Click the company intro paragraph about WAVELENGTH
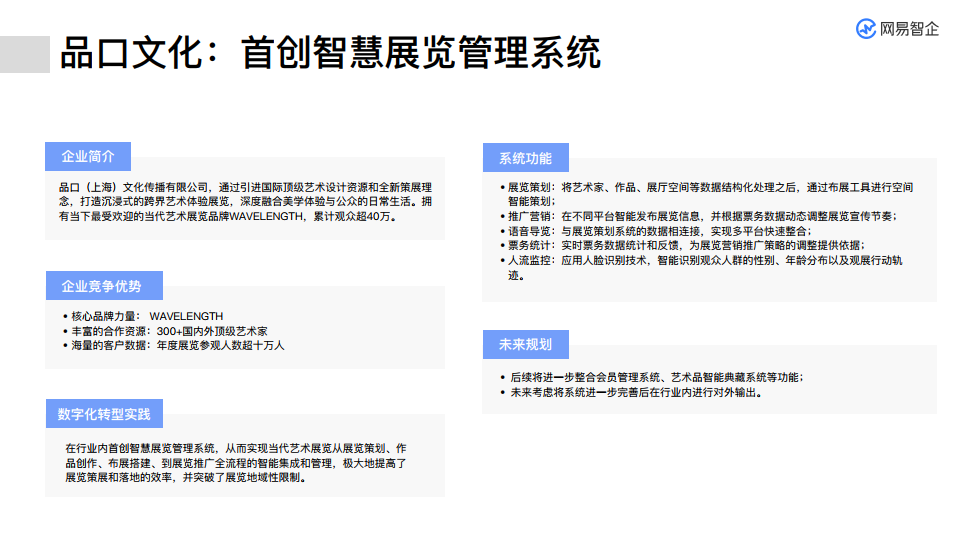This screenshot has width=960, height=540. 245,201
